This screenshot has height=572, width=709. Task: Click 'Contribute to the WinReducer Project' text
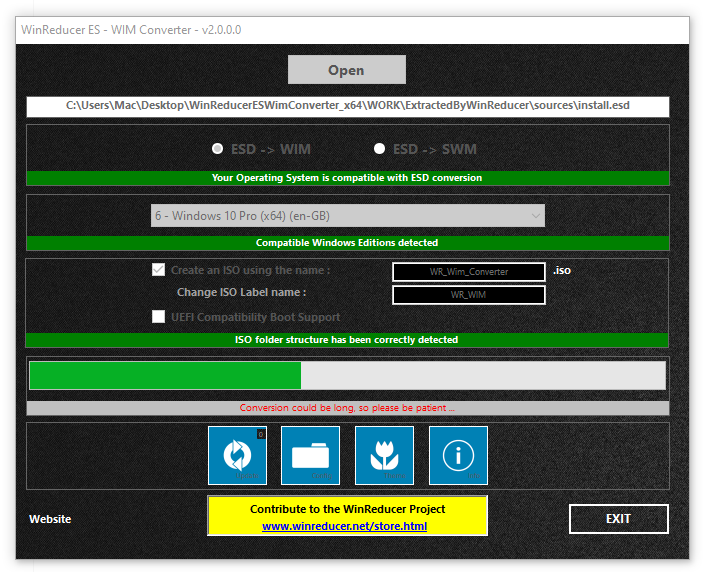click(347, 509)
